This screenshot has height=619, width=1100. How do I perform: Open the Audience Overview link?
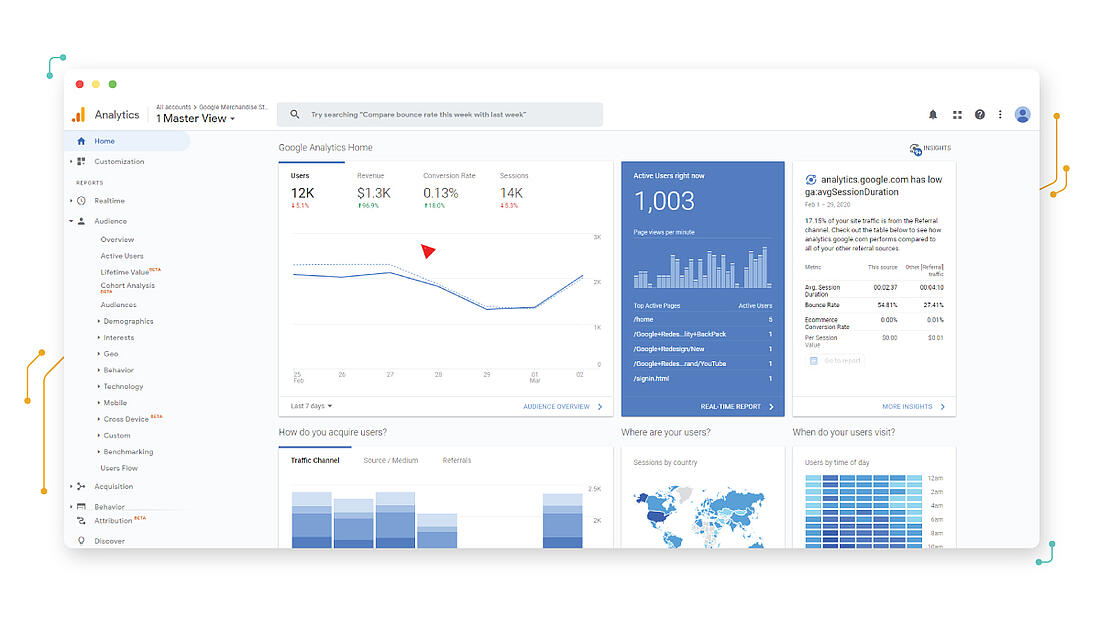[556, 406]
